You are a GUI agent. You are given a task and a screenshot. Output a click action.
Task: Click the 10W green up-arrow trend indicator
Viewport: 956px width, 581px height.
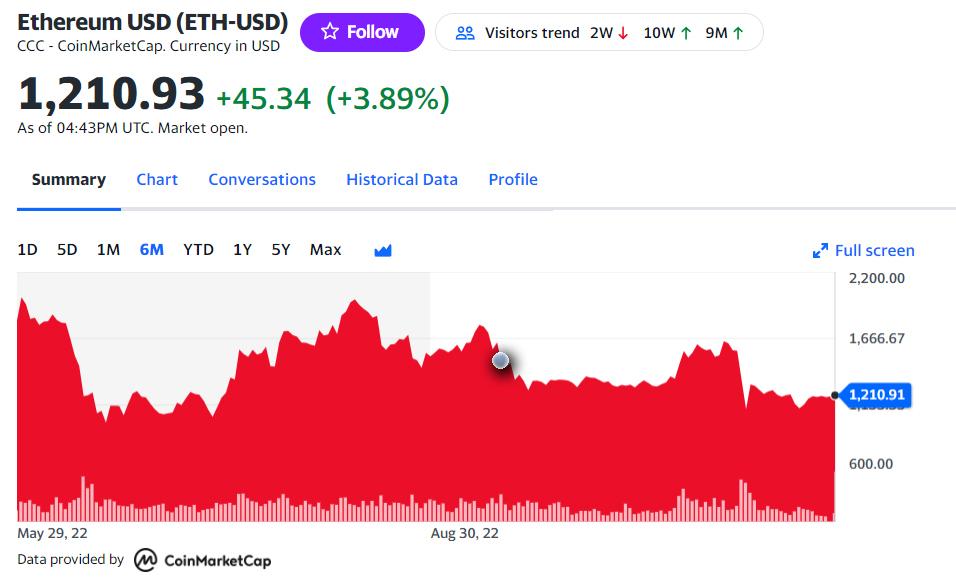click(686, 33)
